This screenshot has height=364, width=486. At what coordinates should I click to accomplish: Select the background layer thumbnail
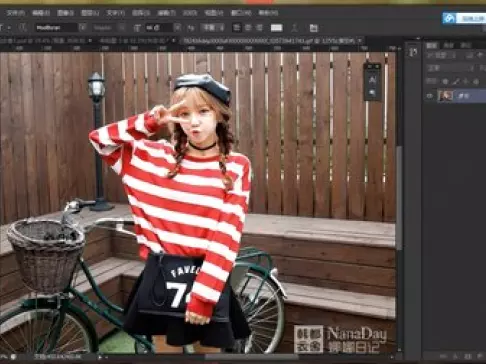point(445,96)
